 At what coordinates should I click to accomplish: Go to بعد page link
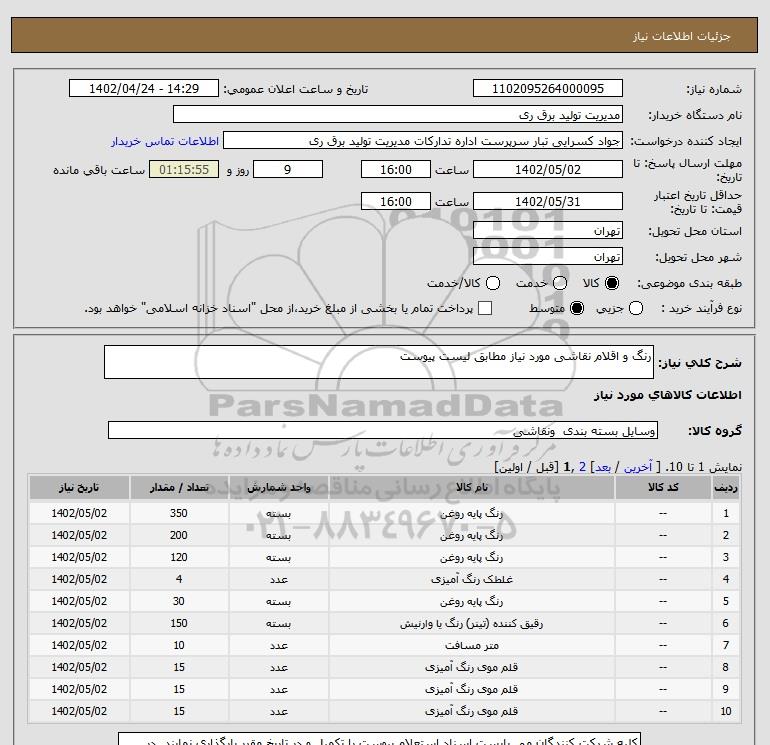603,467
